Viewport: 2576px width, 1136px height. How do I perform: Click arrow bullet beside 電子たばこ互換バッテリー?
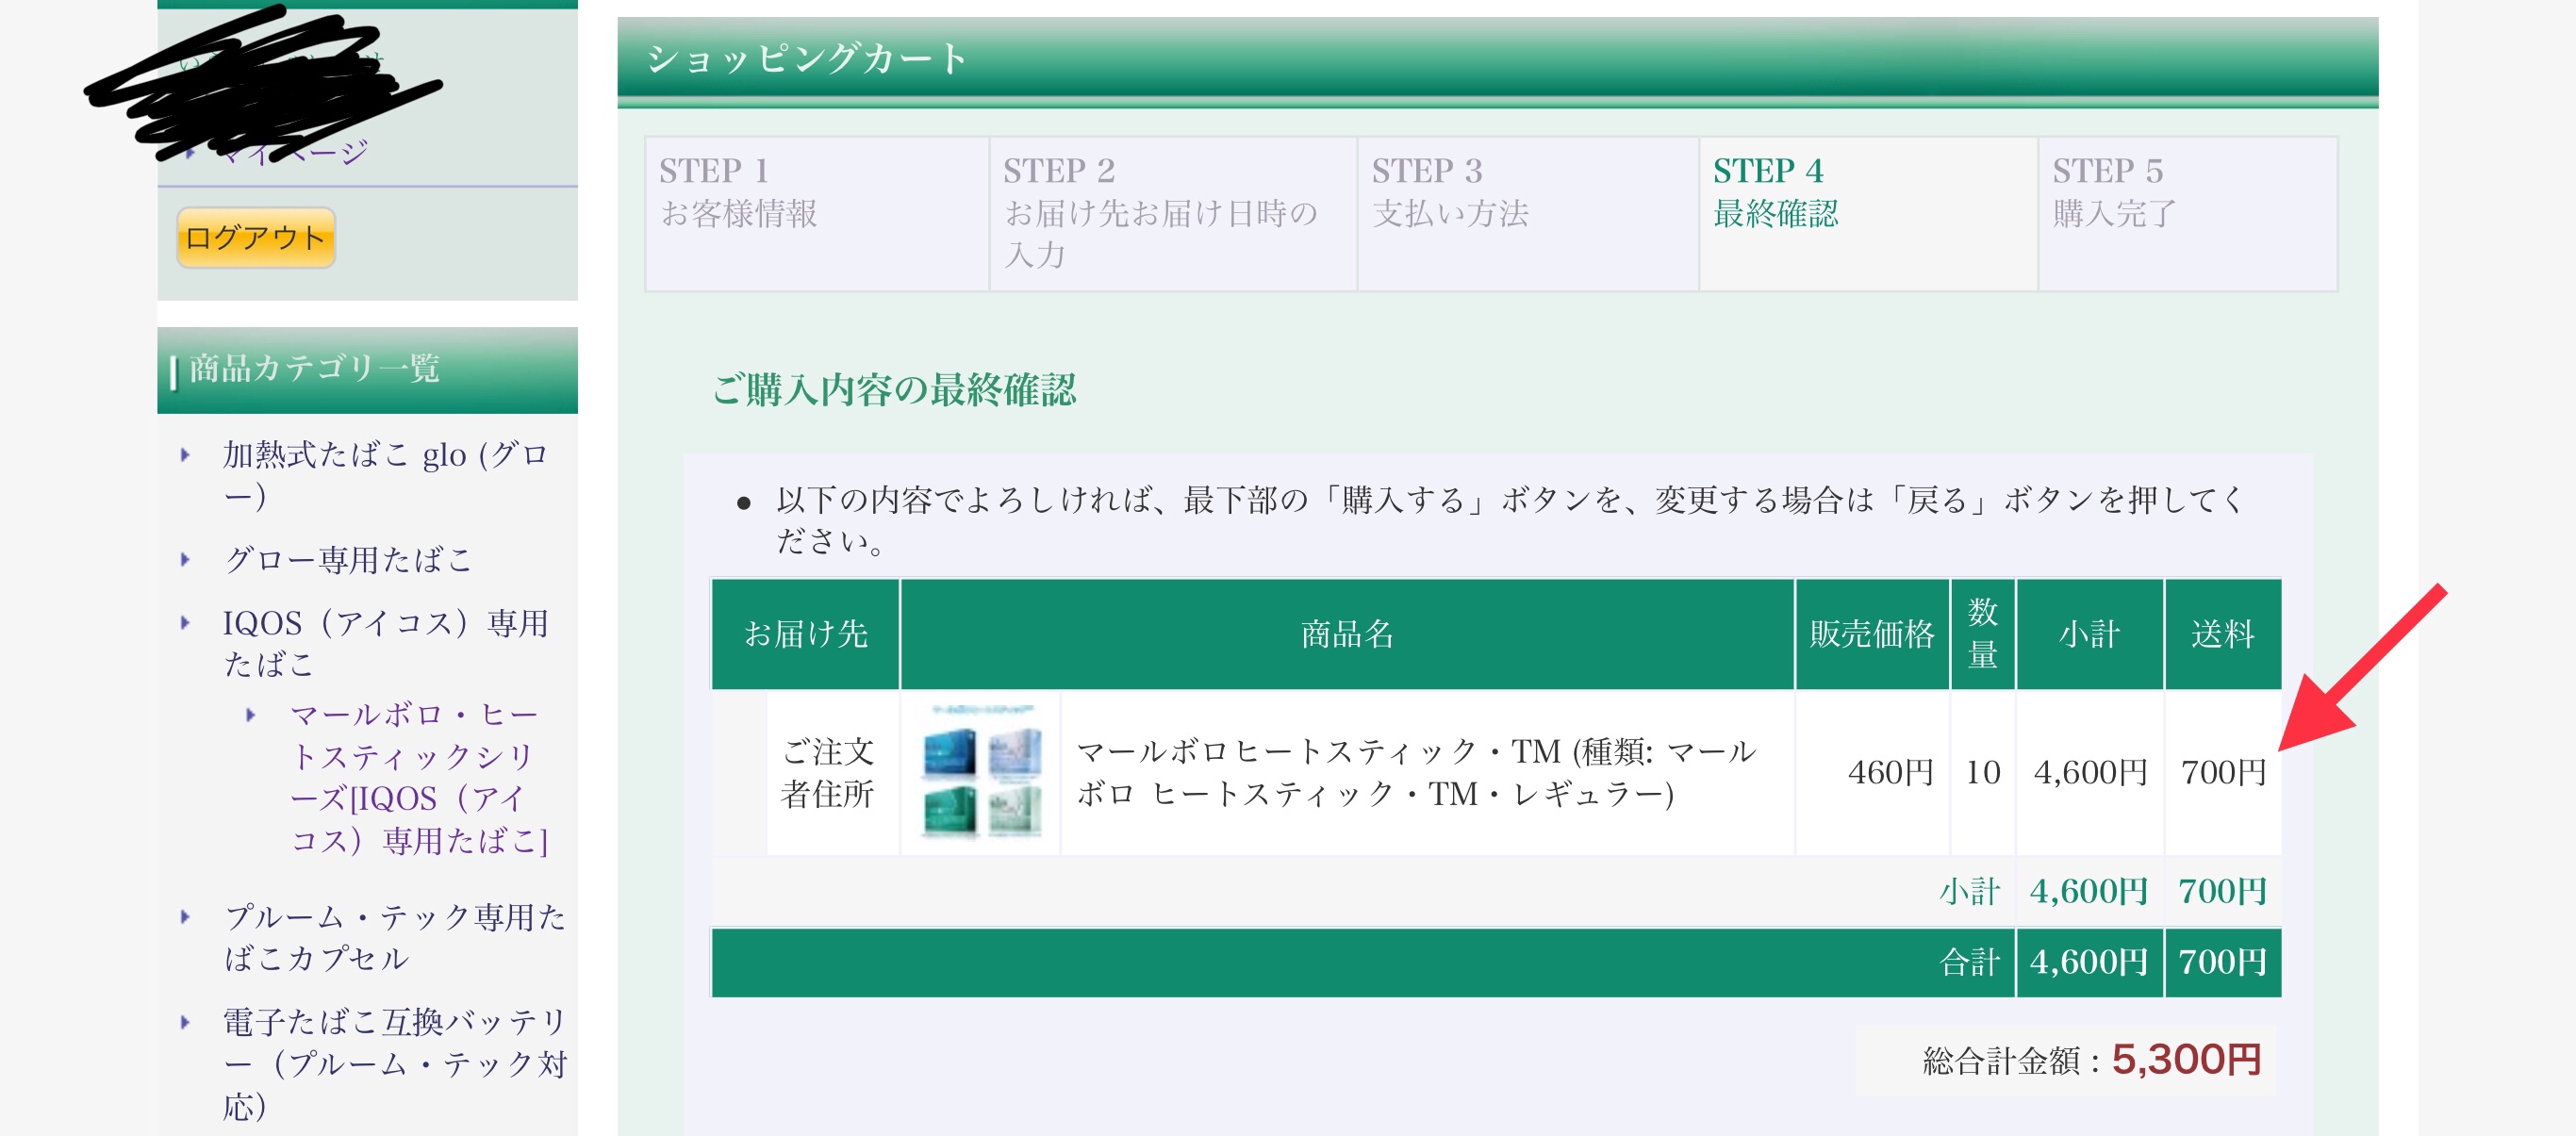click(x=185, y=1022)
